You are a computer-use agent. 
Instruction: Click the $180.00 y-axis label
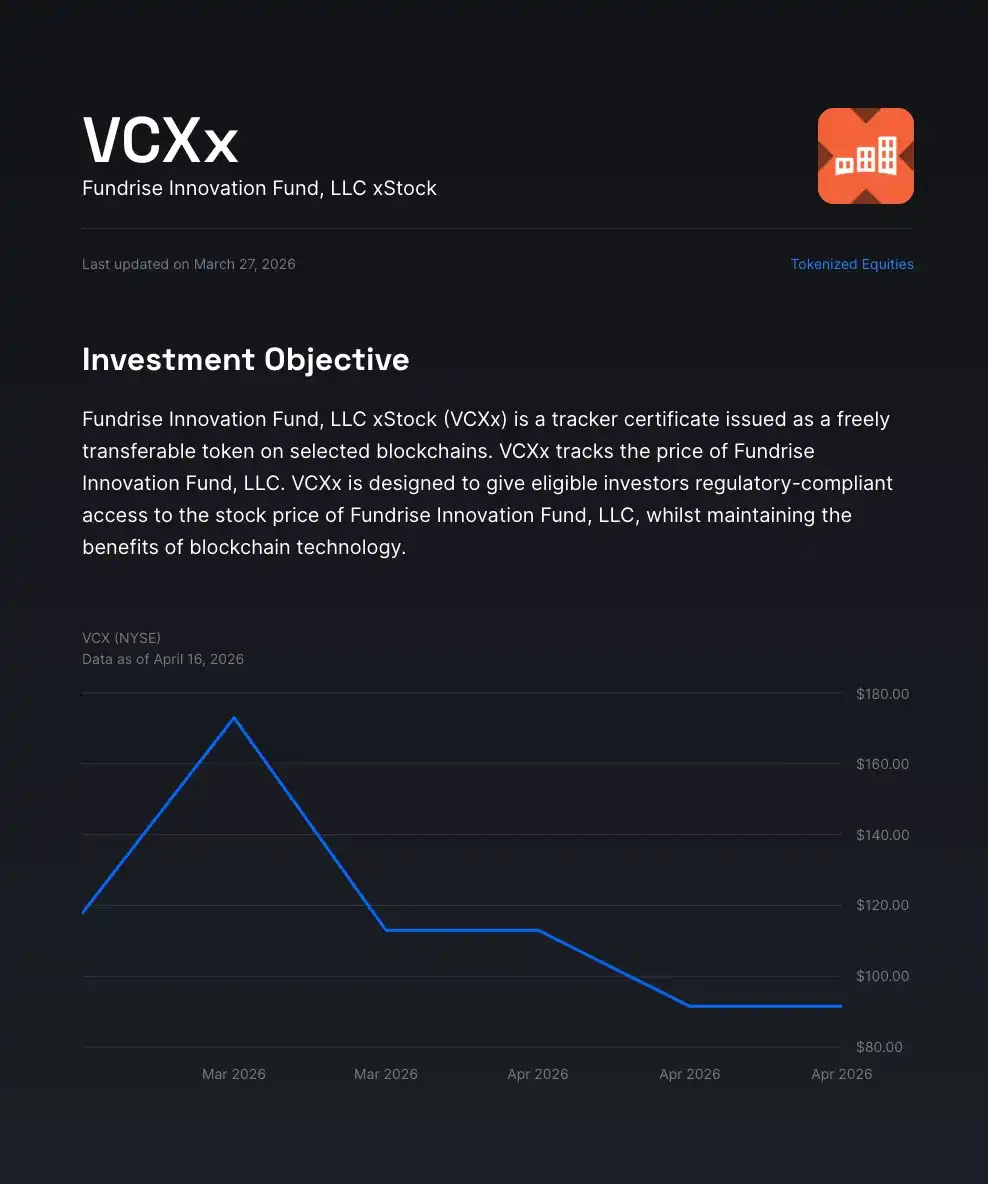tap(882, 694)
